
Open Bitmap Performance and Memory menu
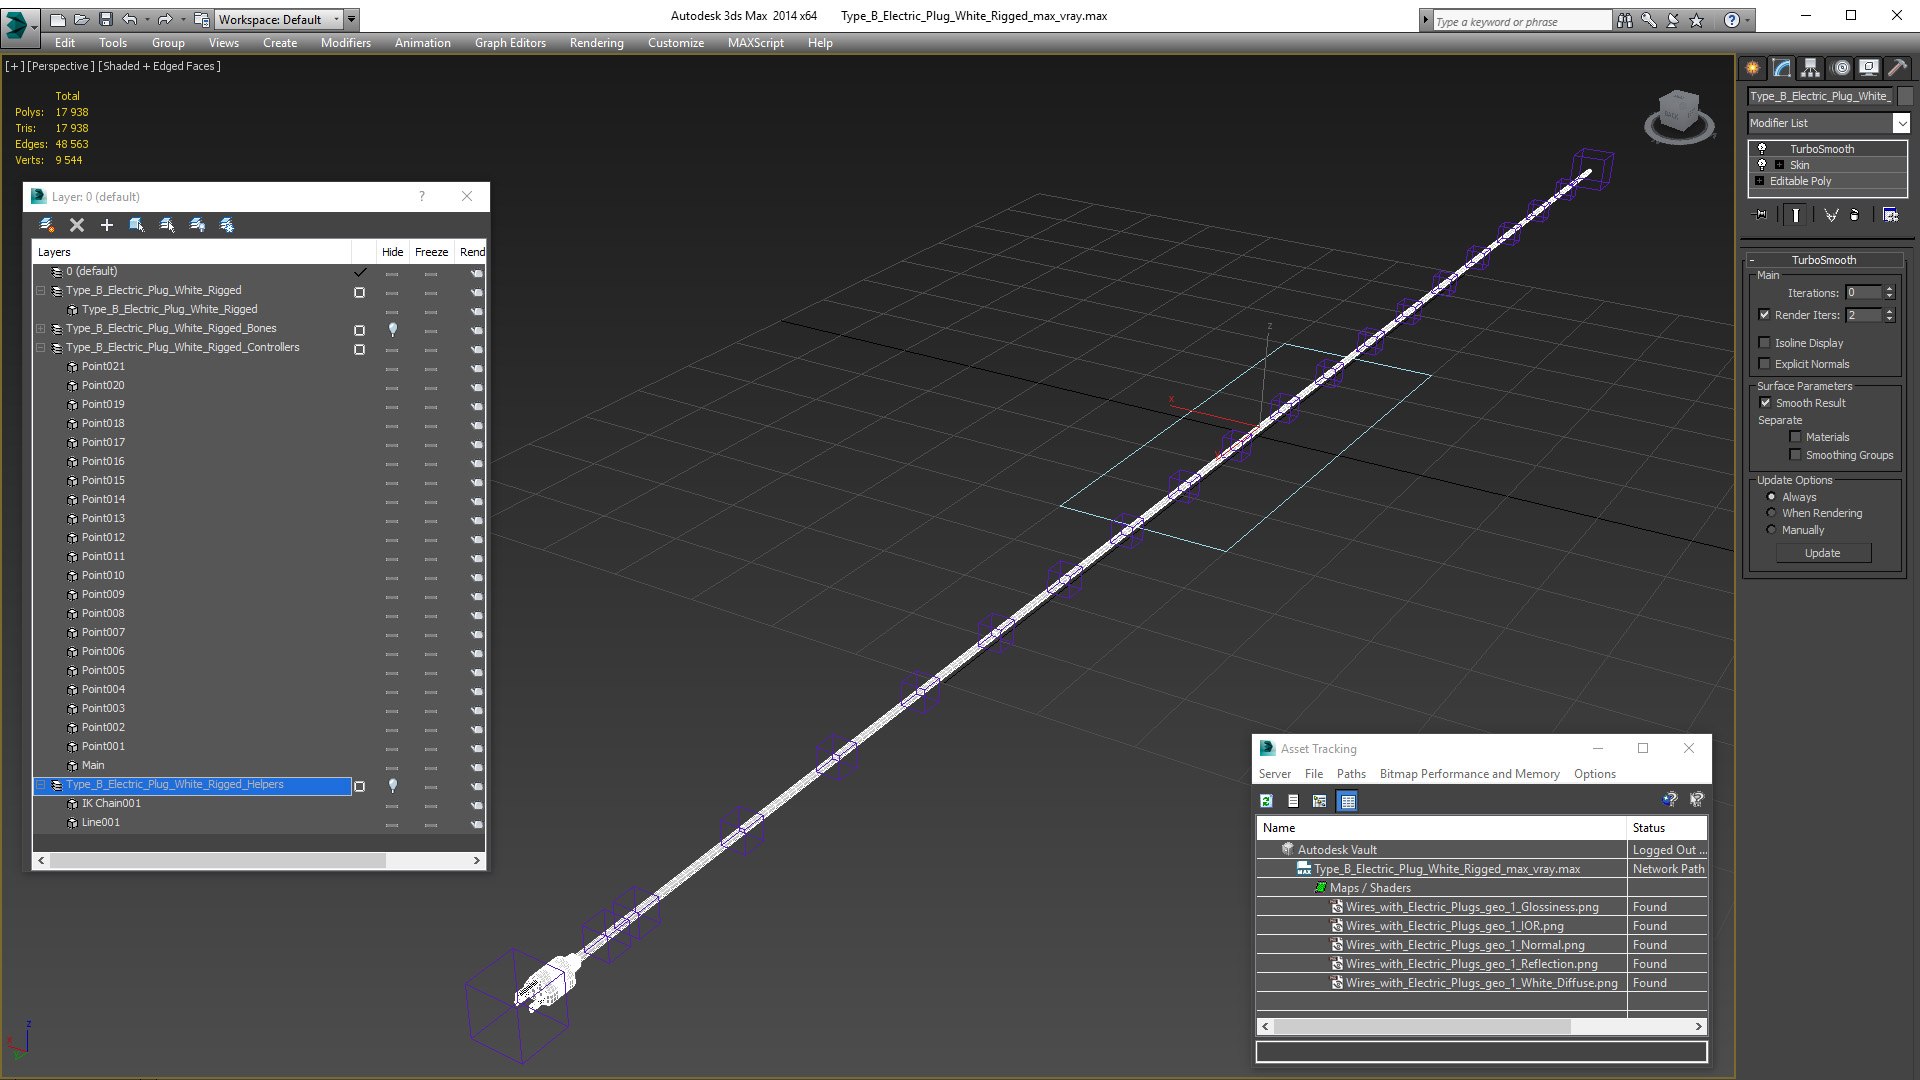pos(1468,774)
